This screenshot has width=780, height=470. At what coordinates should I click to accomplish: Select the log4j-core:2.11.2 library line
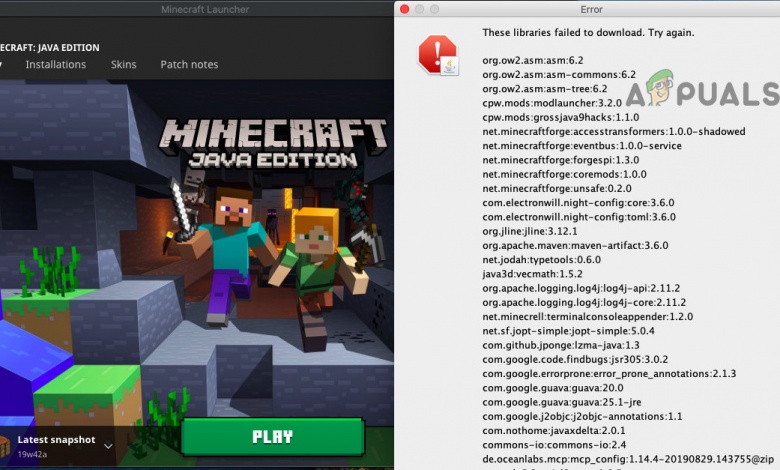coord(584,302)
